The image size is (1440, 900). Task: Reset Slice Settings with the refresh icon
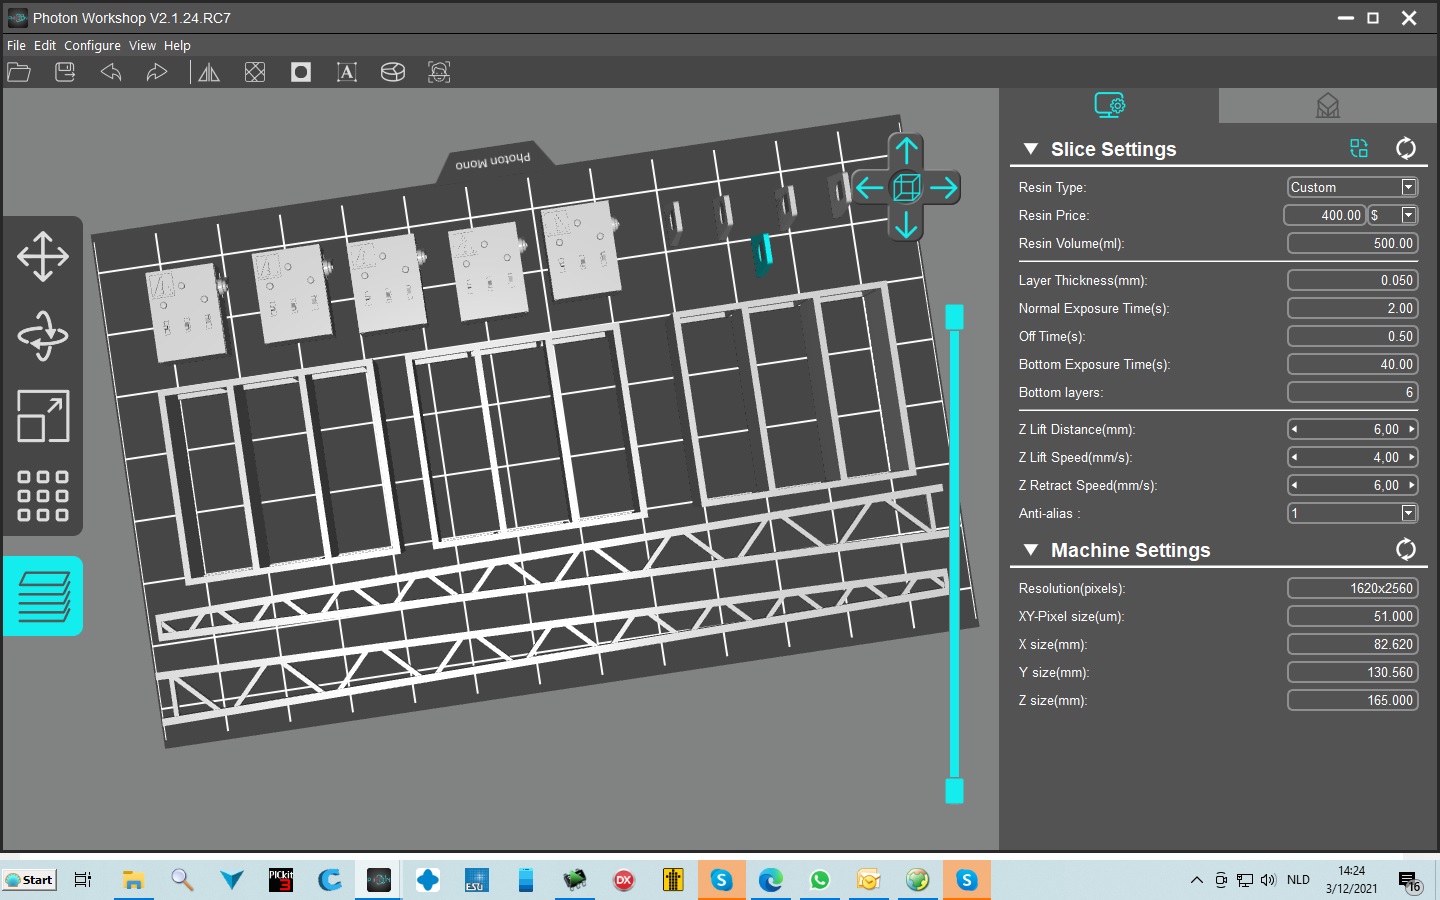click(1405, 149)
